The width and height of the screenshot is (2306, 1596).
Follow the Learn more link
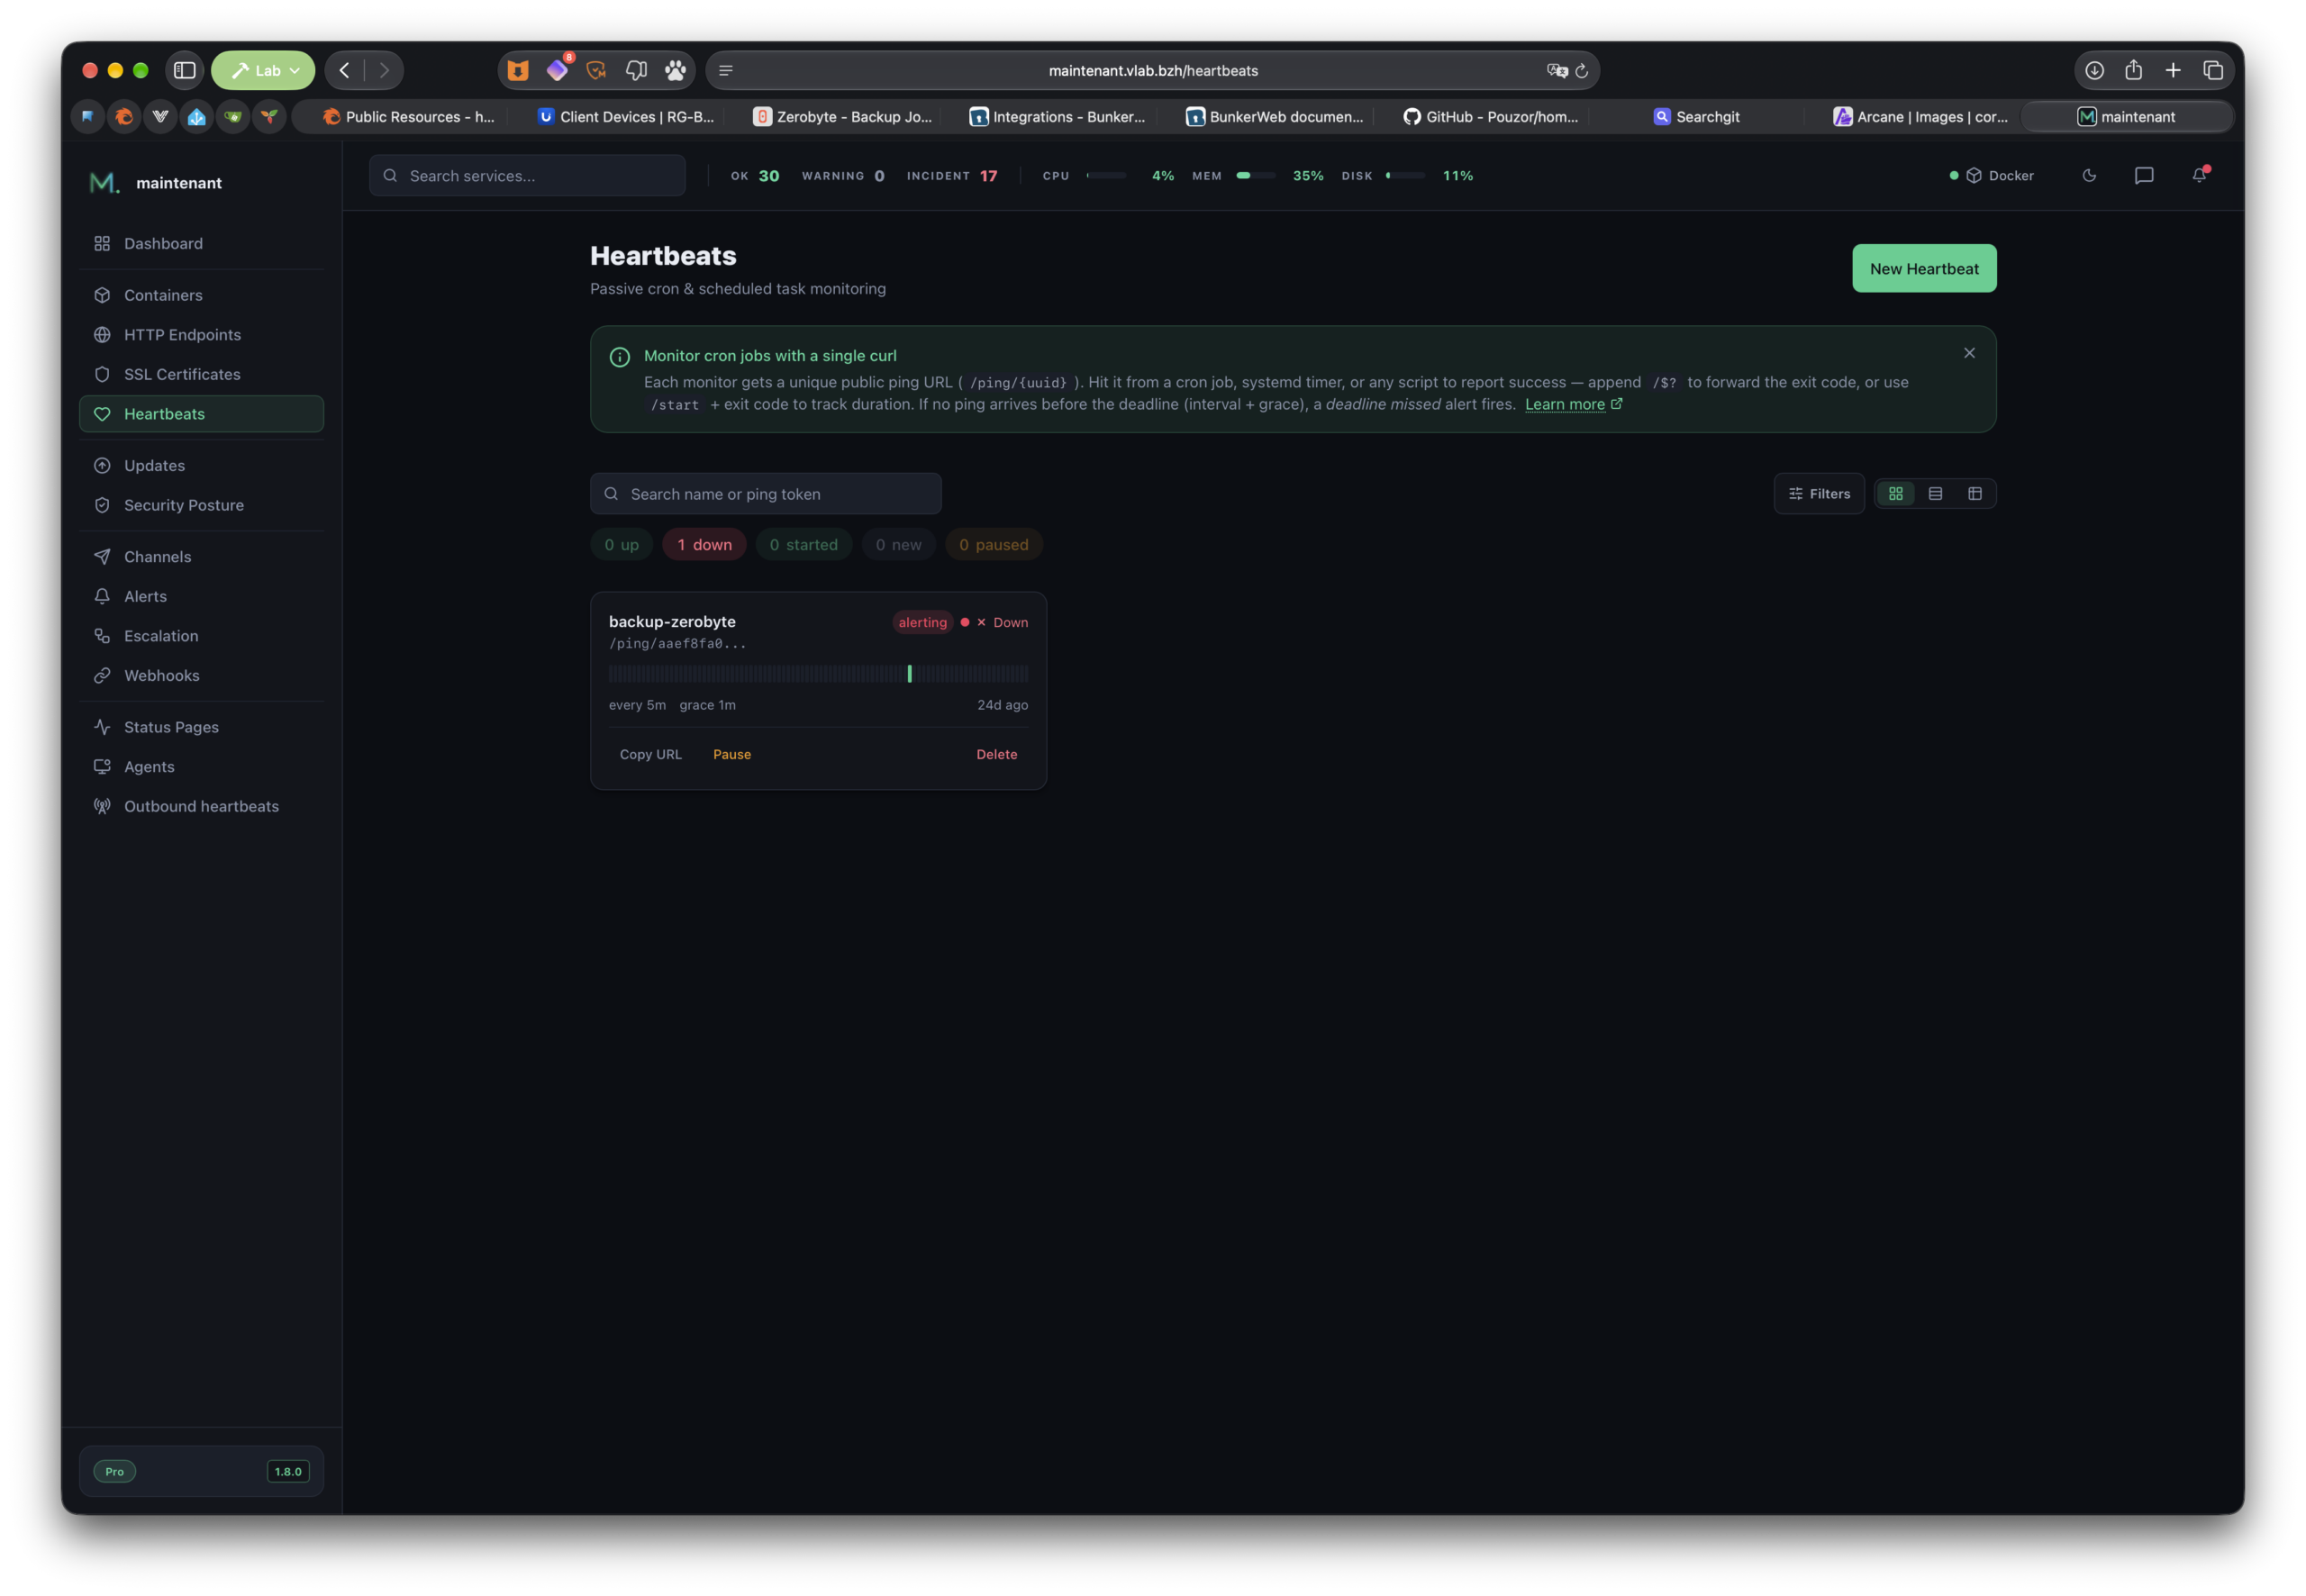(x=1573, y=404)
